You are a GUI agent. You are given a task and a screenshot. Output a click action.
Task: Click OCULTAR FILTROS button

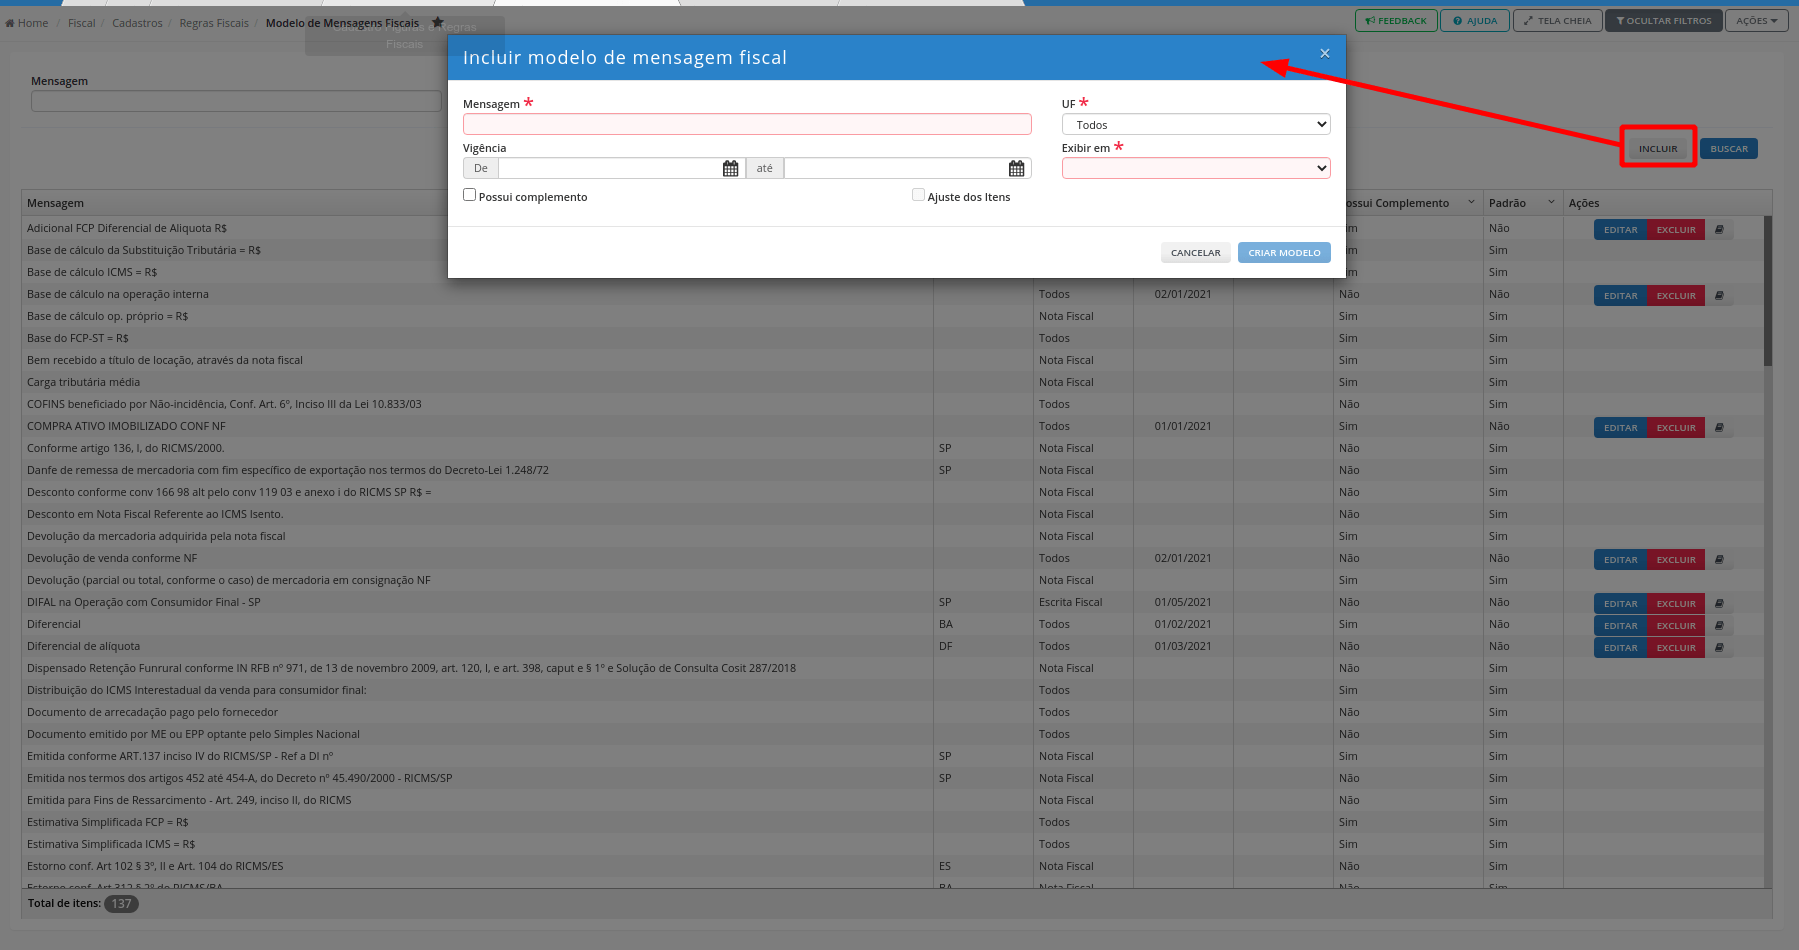1664,21
